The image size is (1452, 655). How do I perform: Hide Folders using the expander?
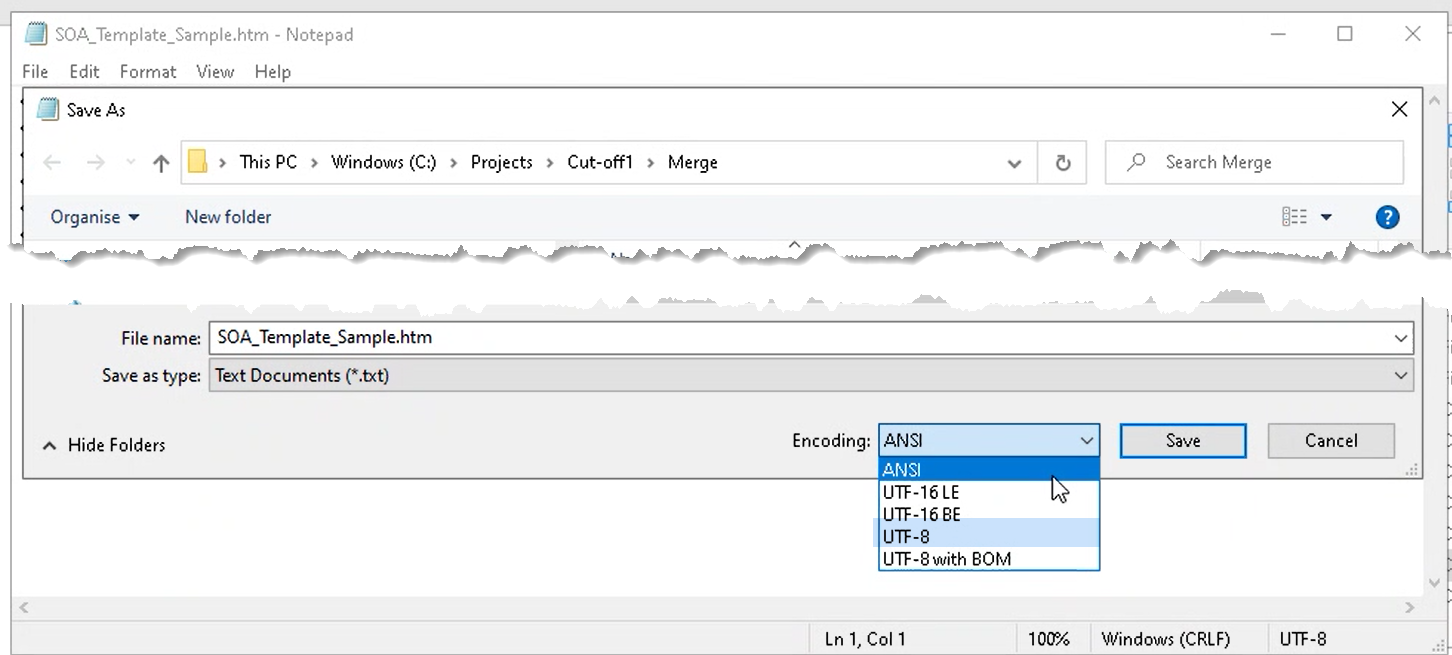104,445
